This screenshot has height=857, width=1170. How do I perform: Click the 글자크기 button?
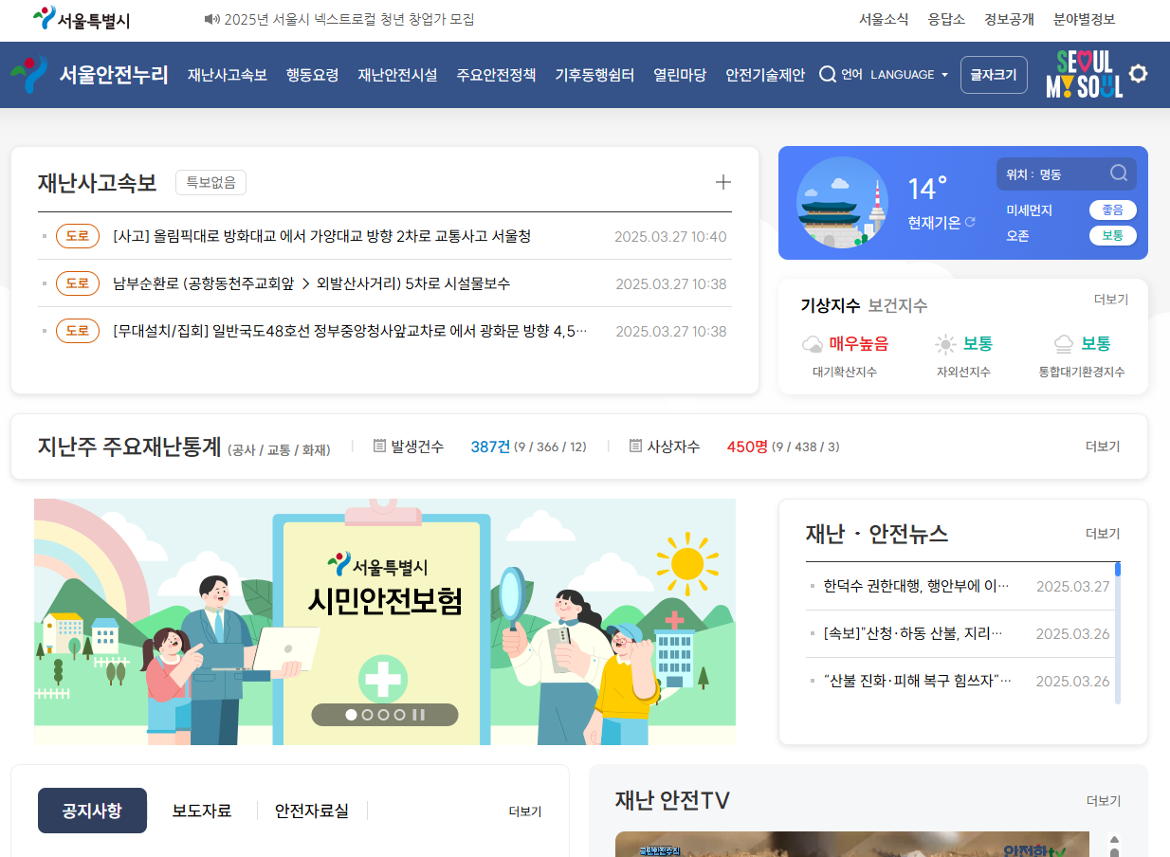[993, 74]
